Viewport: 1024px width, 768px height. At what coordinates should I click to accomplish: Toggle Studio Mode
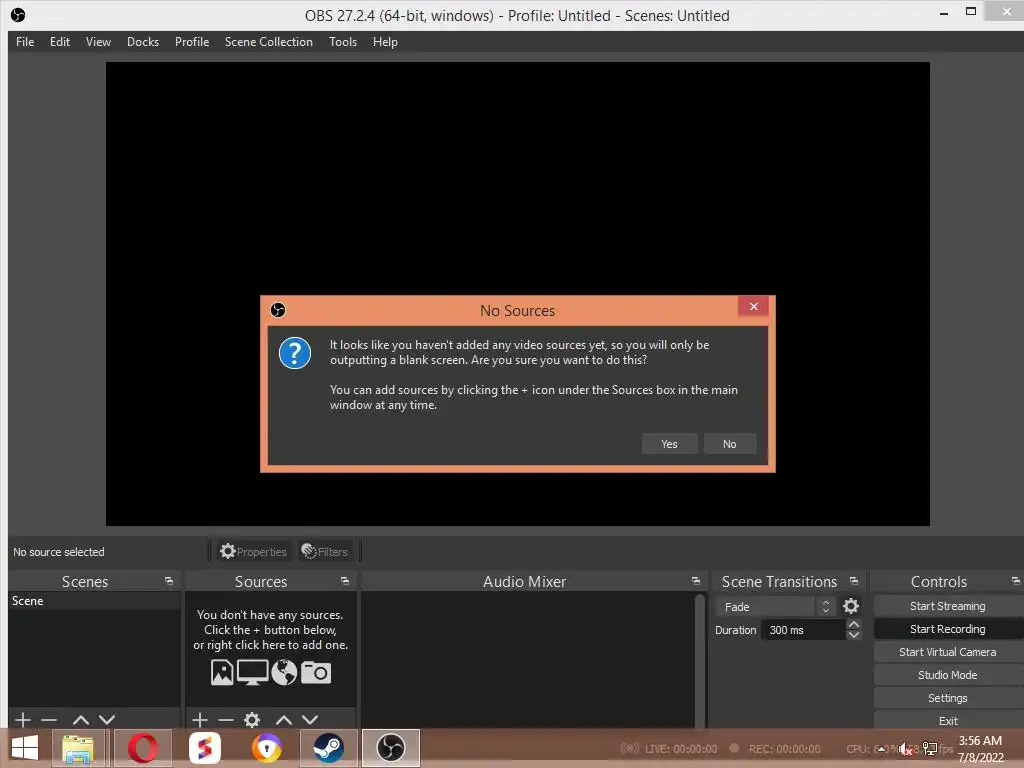[948, 675]
